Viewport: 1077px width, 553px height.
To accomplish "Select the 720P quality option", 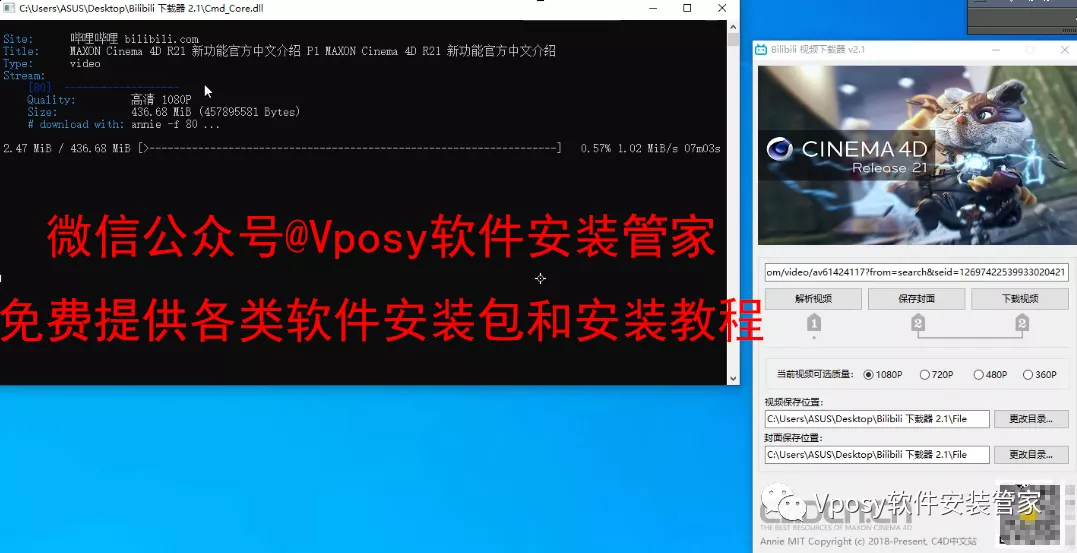I will 936,374.
